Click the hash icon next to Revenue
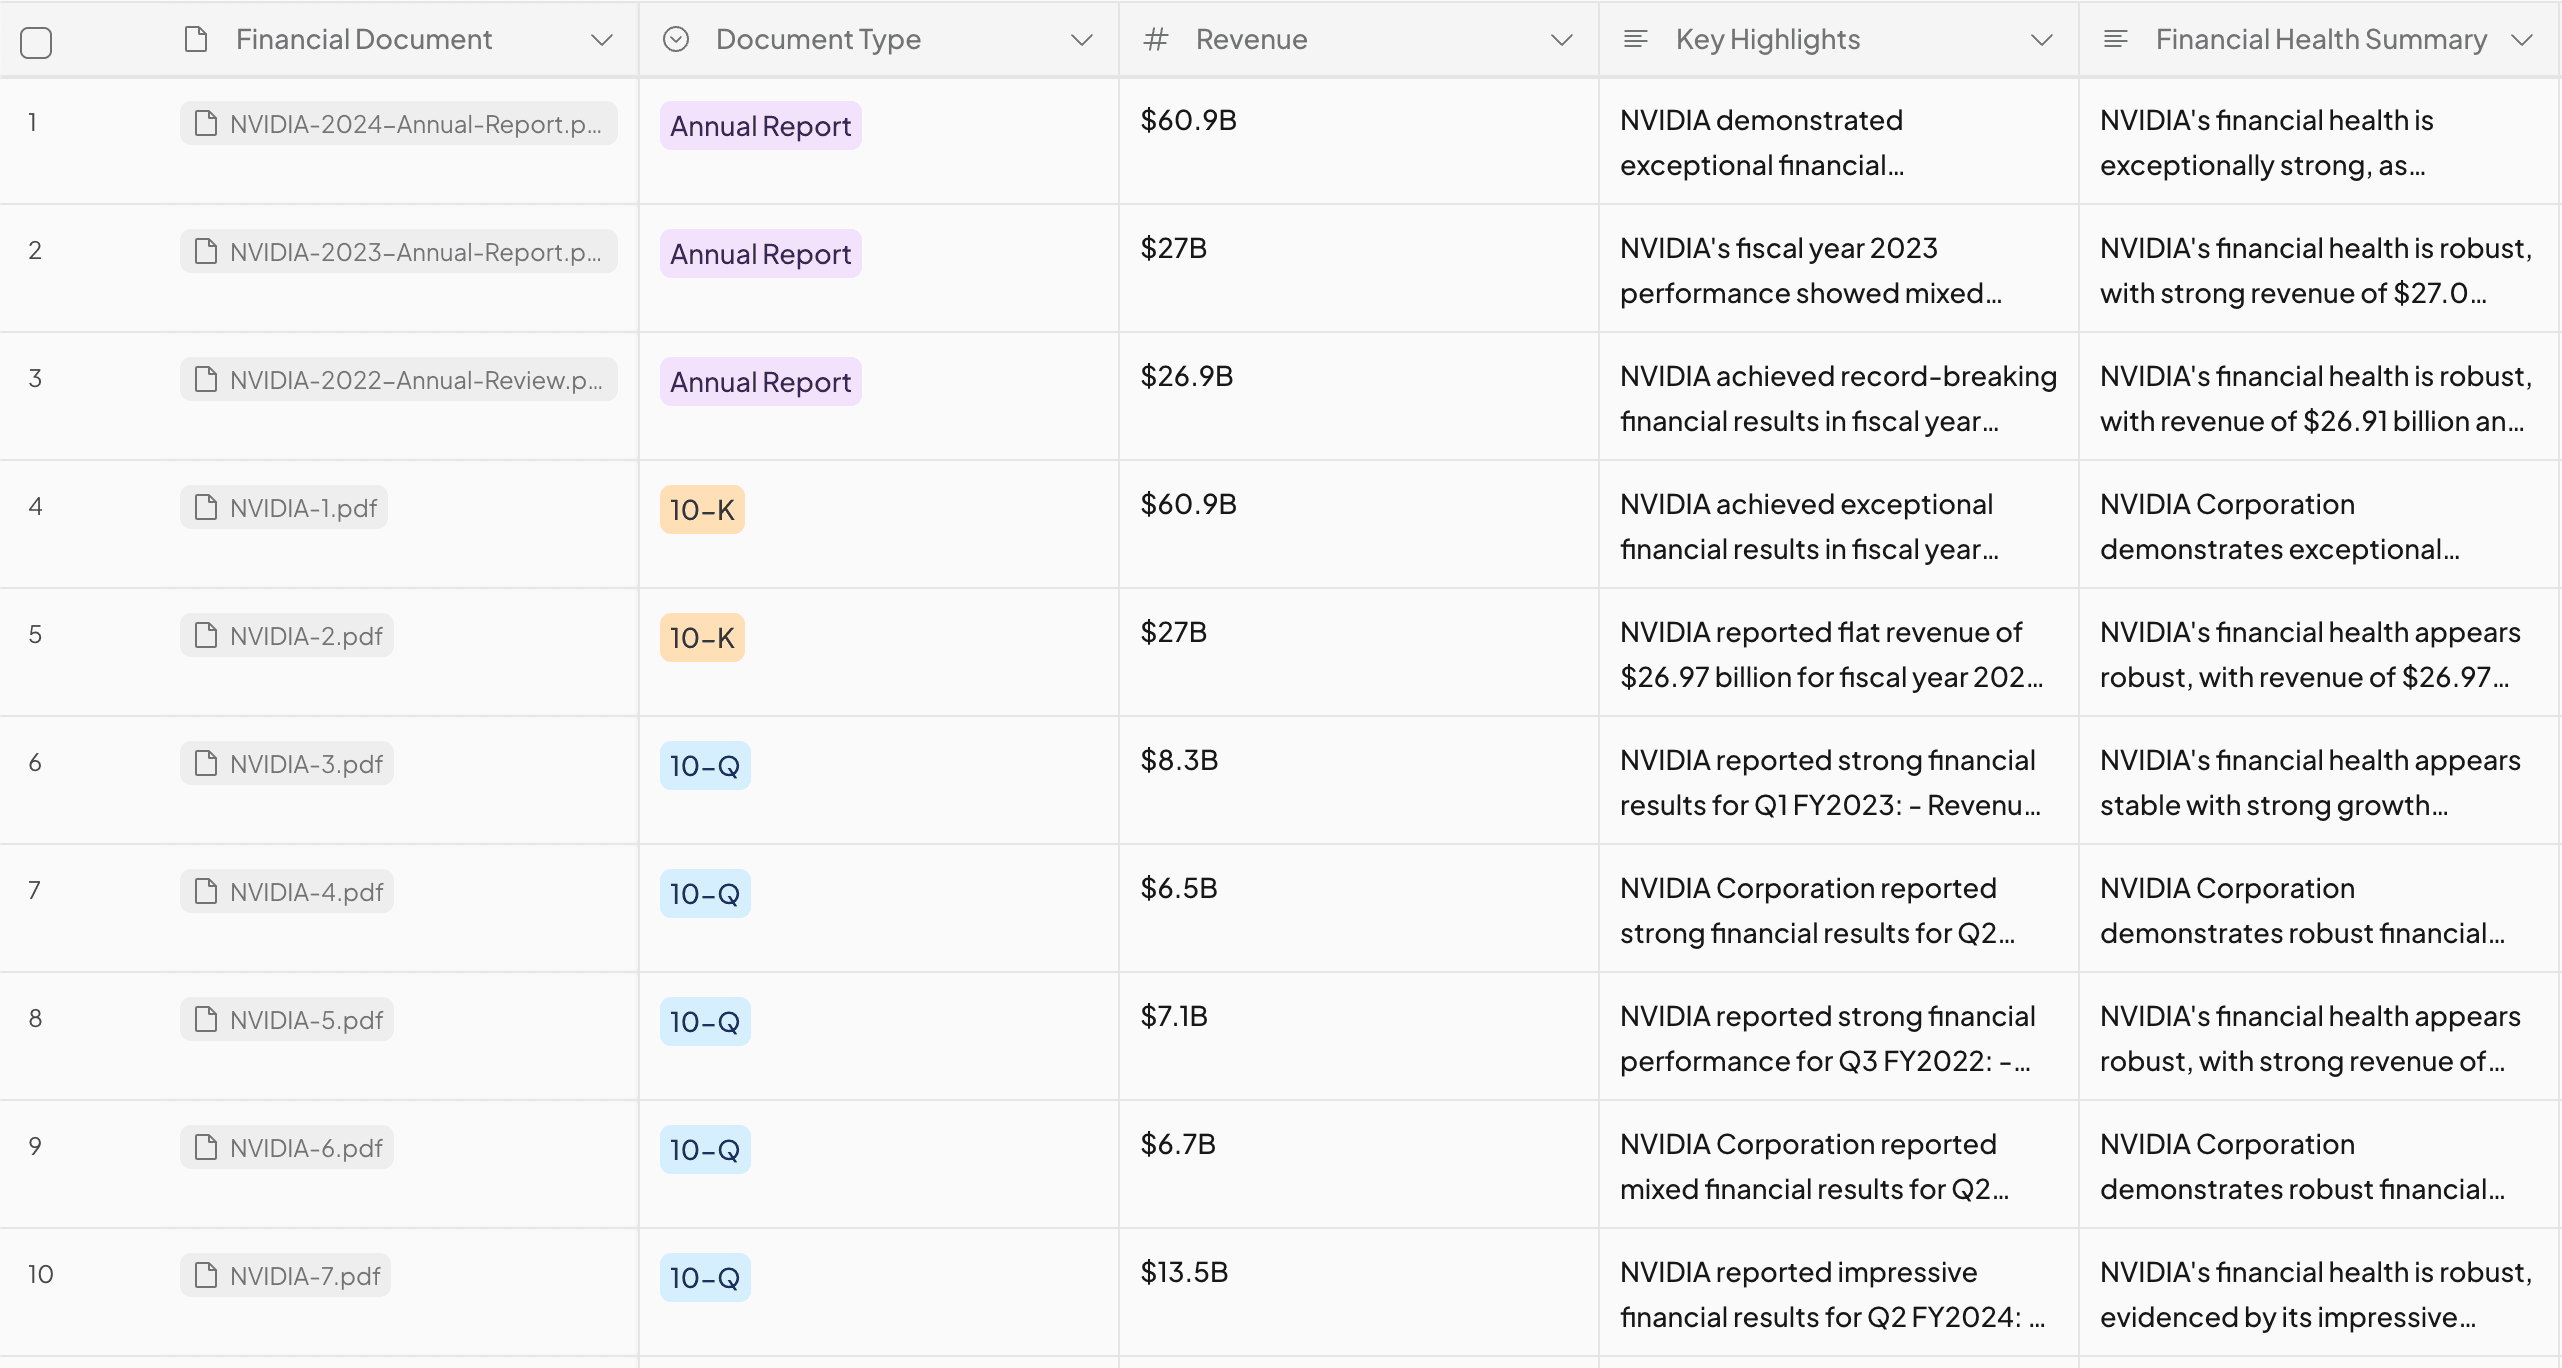 pyautogui.click(x=1156, y=40)
